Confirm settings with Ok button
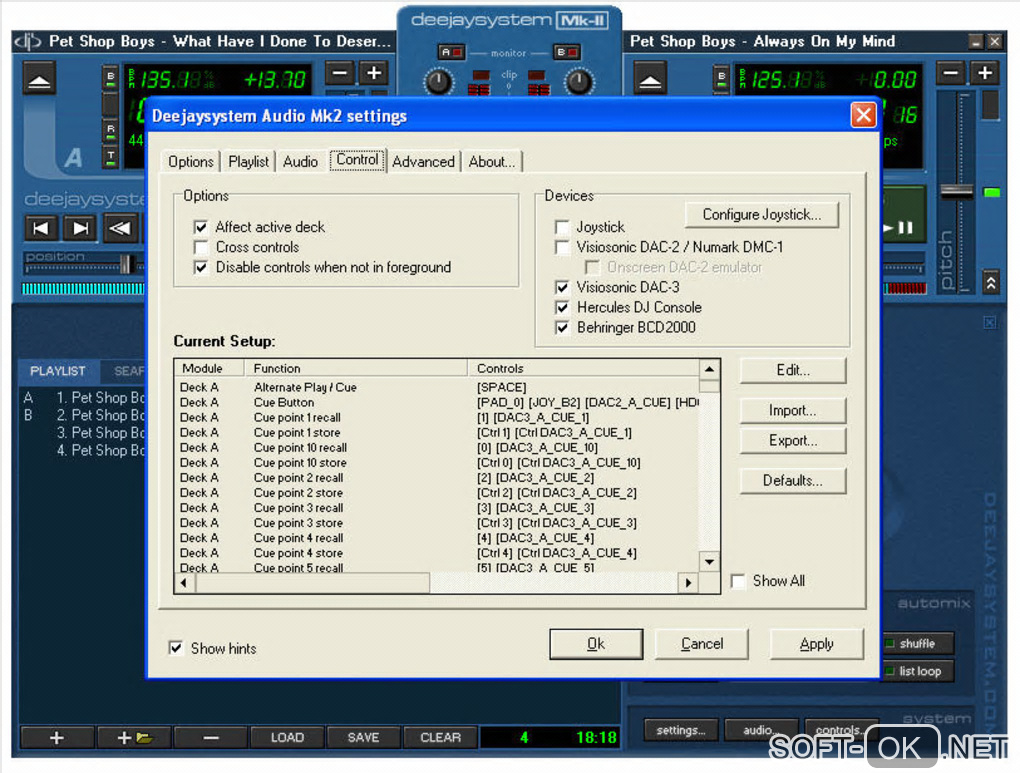 596,644
